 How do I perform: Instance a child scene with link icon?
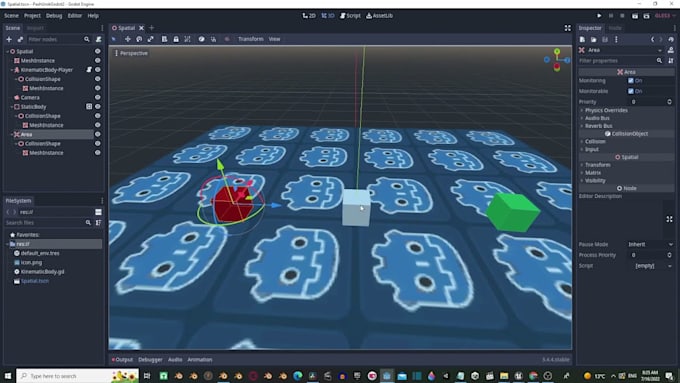pyautogui.click(x=20, y=39)
